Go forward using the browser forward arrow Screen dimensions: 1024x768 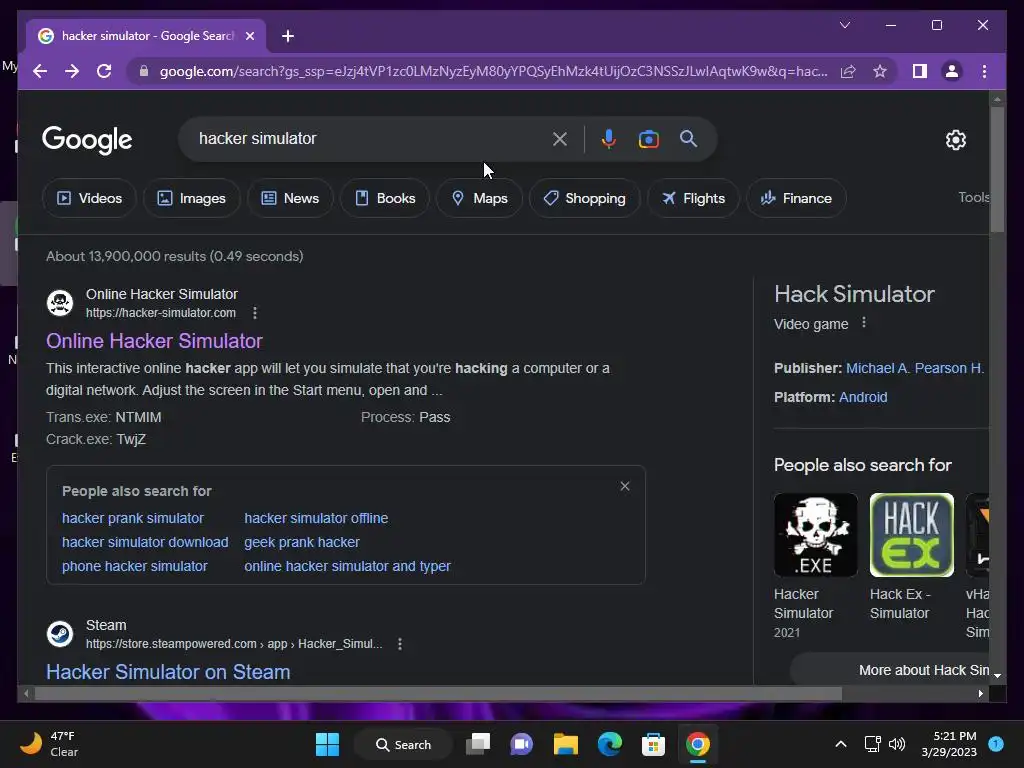coord(72,71)
